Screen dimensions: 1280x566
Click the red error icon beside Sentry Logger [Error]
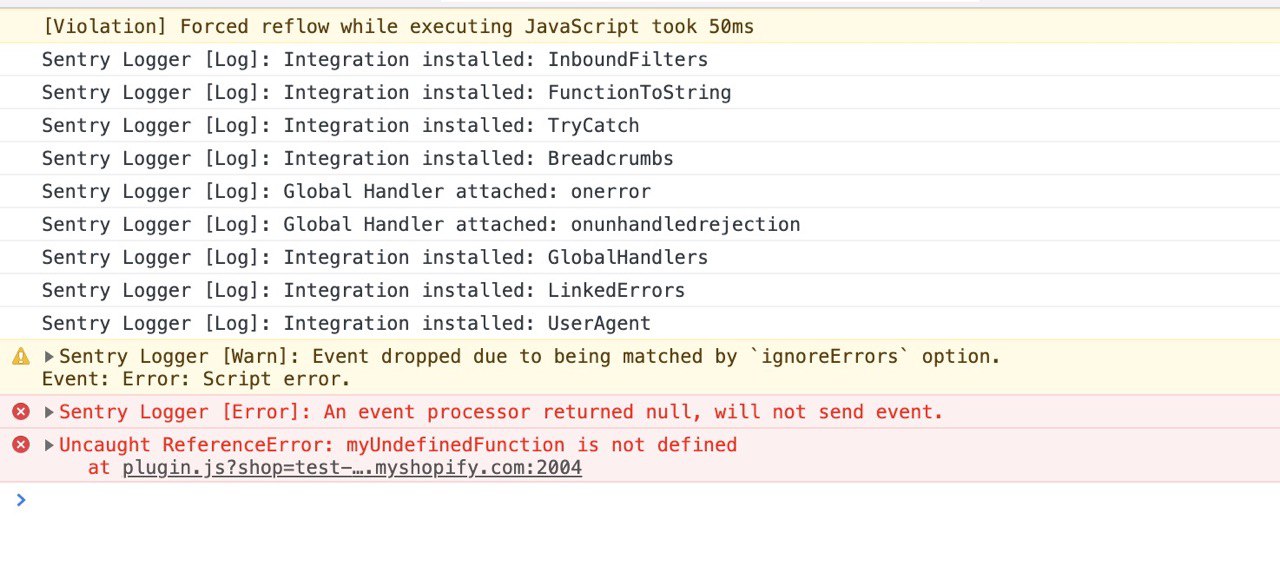coord(20,411)
